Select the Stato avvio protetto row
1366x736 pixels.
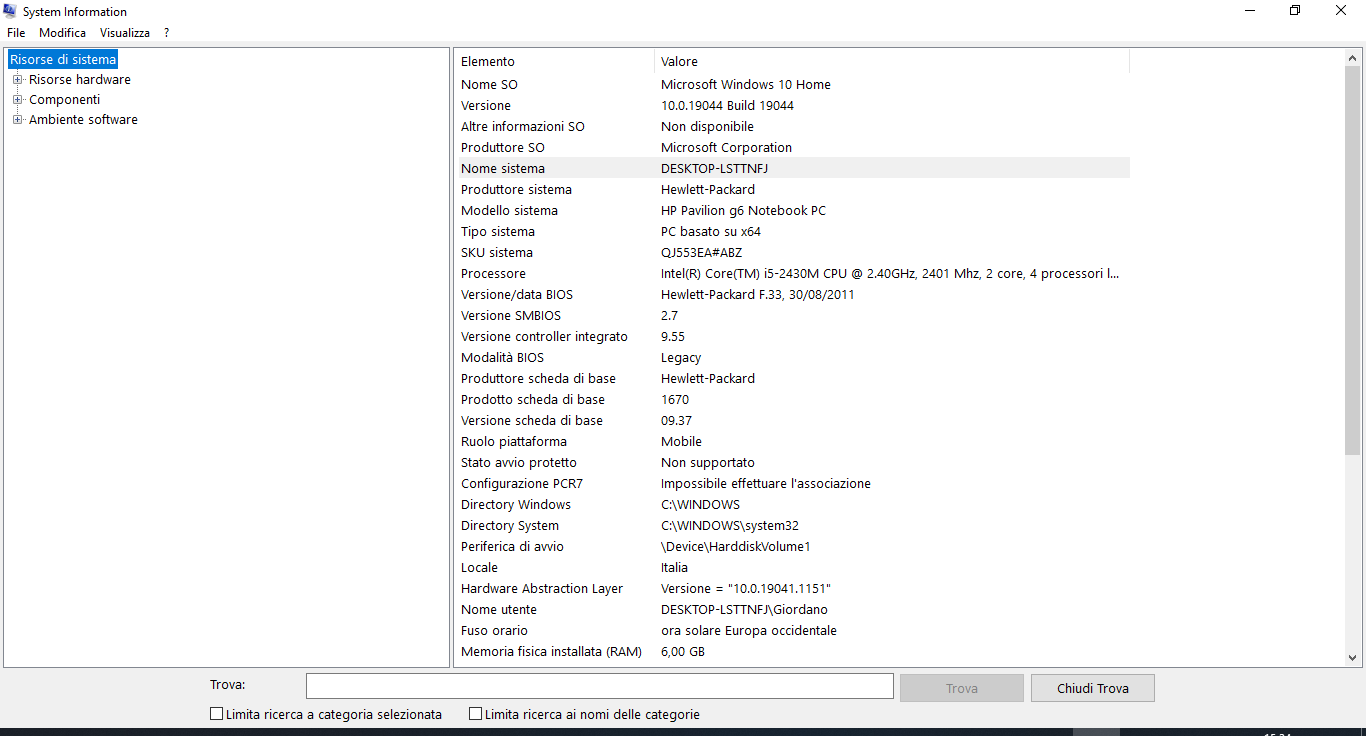(x=793, y=463)
